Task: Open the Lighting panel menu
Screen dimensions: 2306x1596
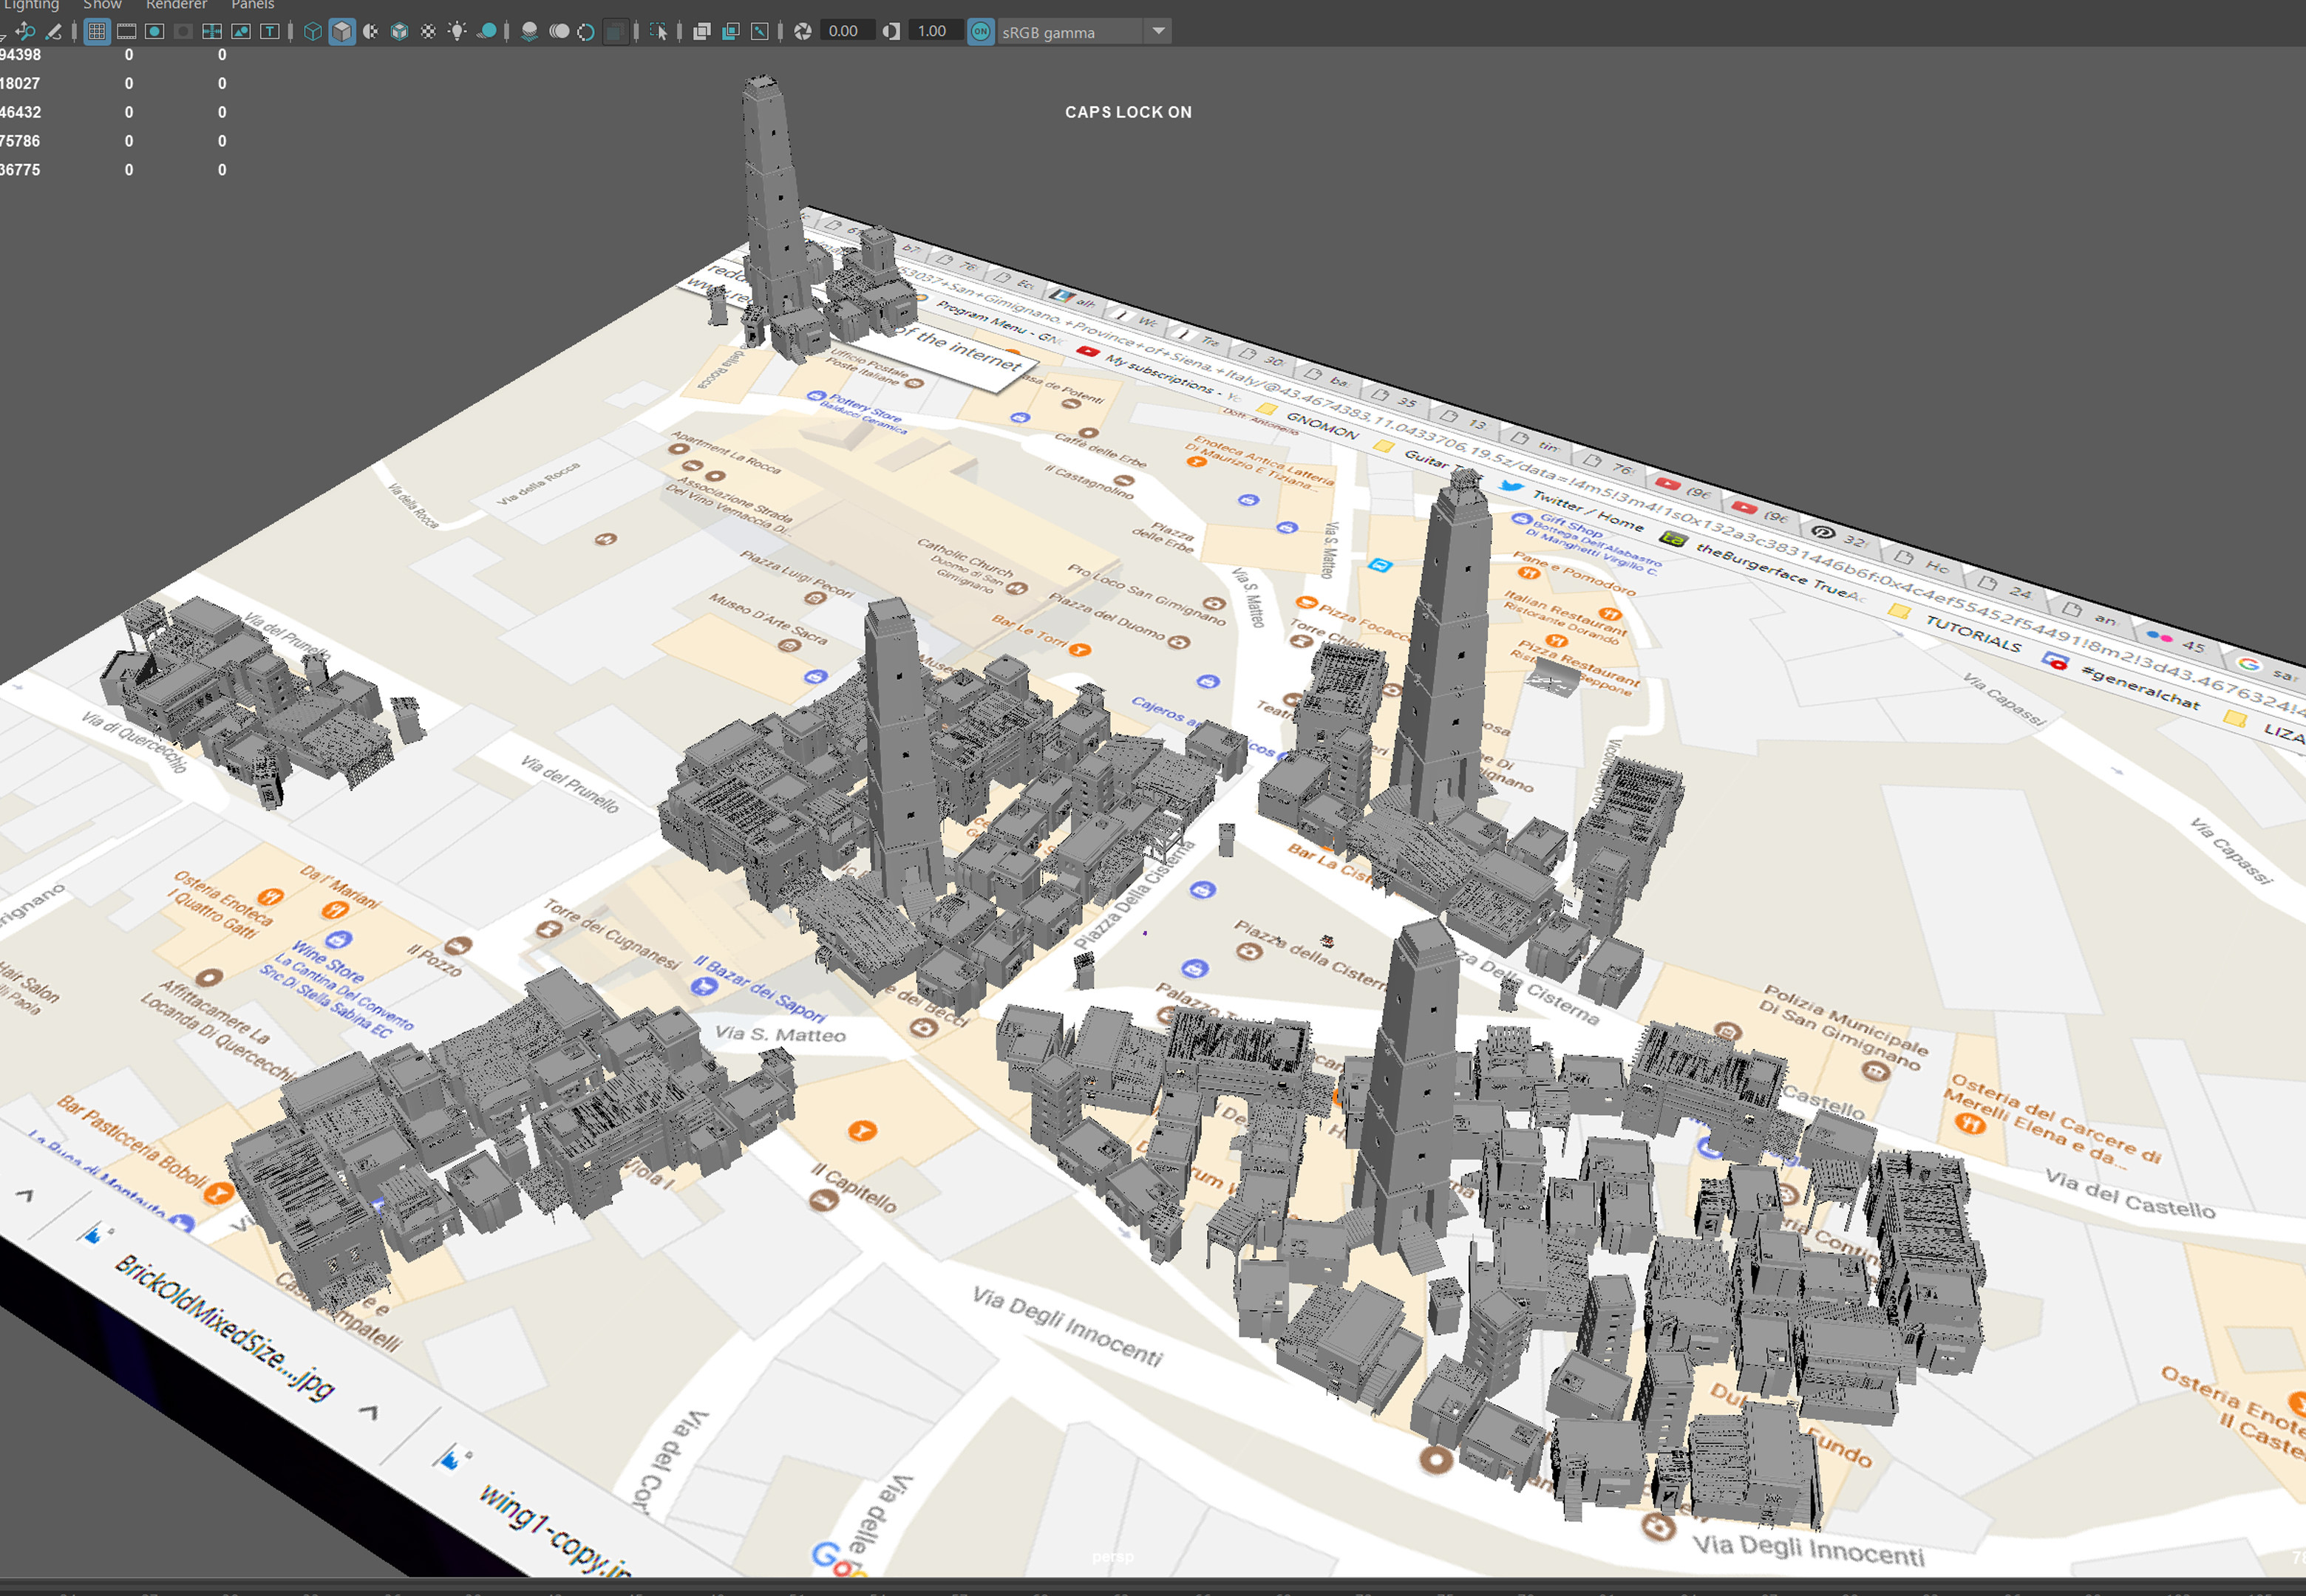Action: click(30, 5)
